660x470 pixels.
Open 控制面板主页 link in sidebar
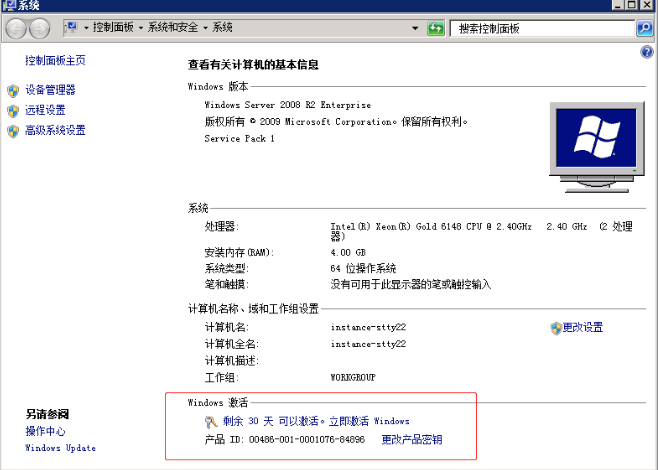(x=55, y=61)
